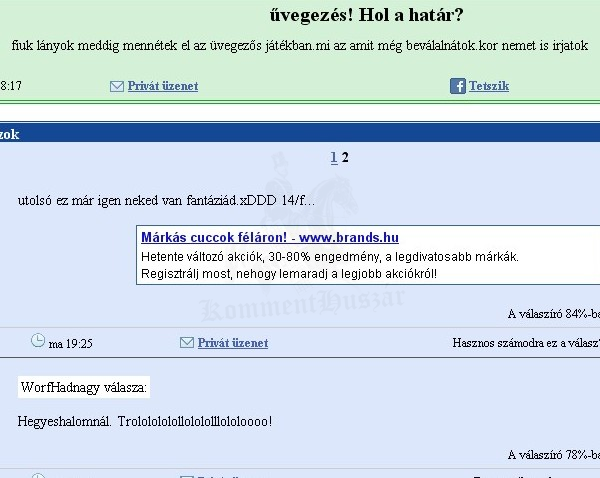The height and width of the screenshot is (478, 600).
Task: Click the envelope icon in the question header
Action: coord(117,86)
